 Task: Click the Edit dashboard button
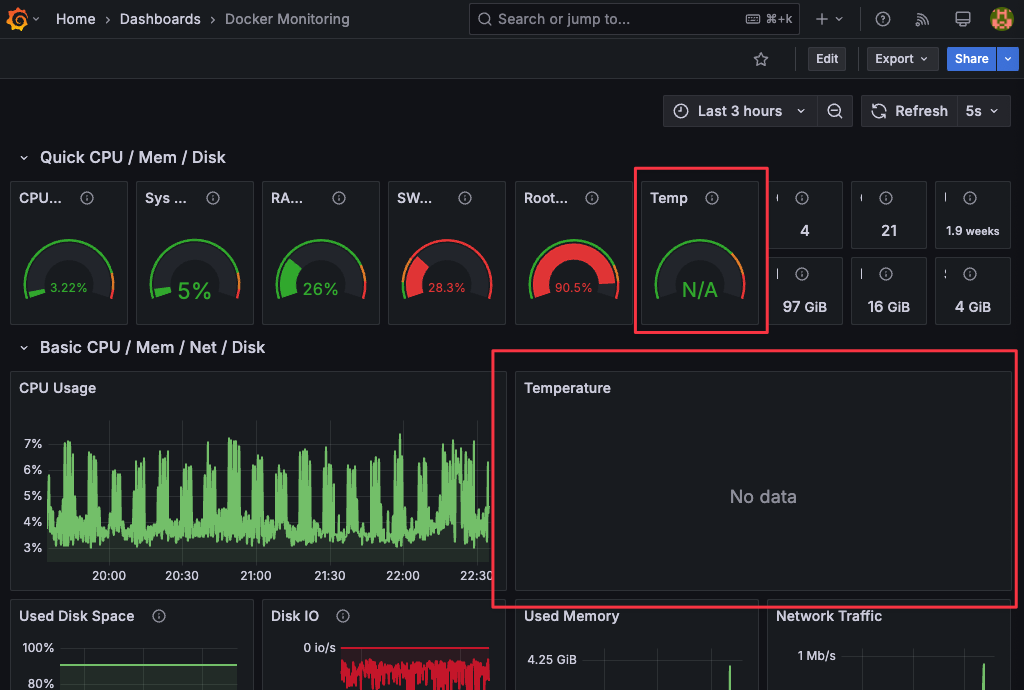point(827,59)
